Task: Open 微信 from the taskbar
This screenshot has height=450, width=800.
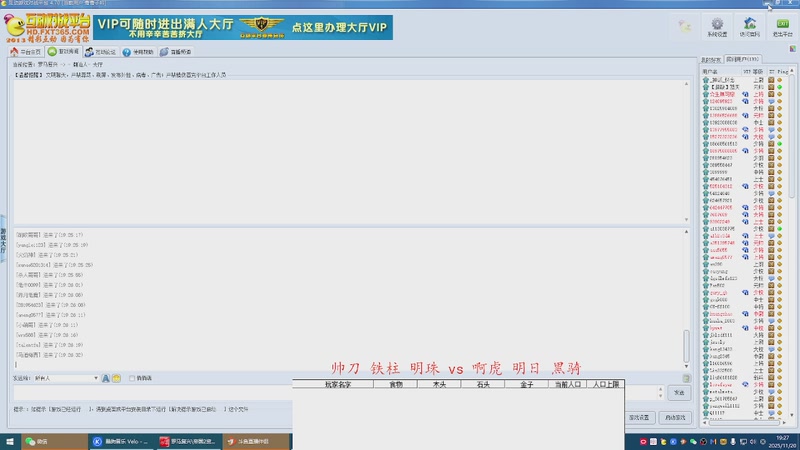Action: 54,441
